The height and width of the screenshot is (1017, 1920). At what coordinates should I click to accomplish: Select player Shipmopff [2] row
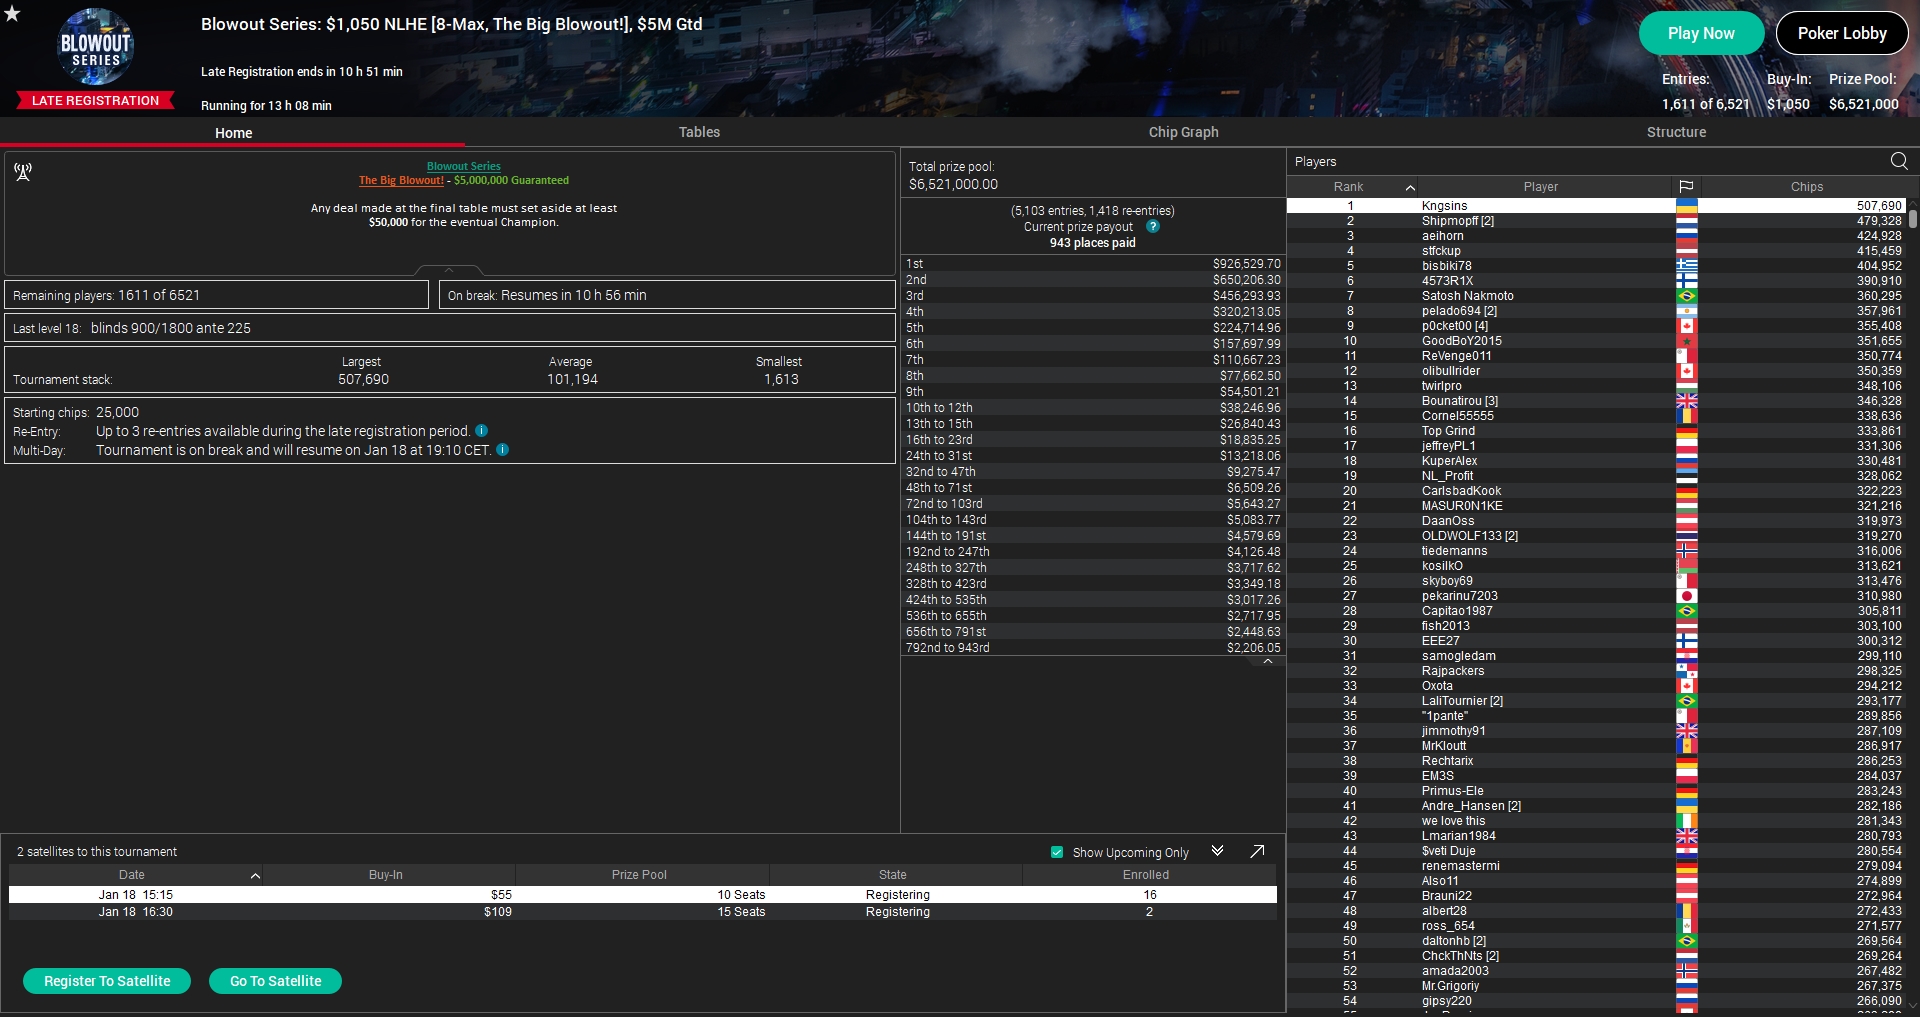pos(1596,221)
